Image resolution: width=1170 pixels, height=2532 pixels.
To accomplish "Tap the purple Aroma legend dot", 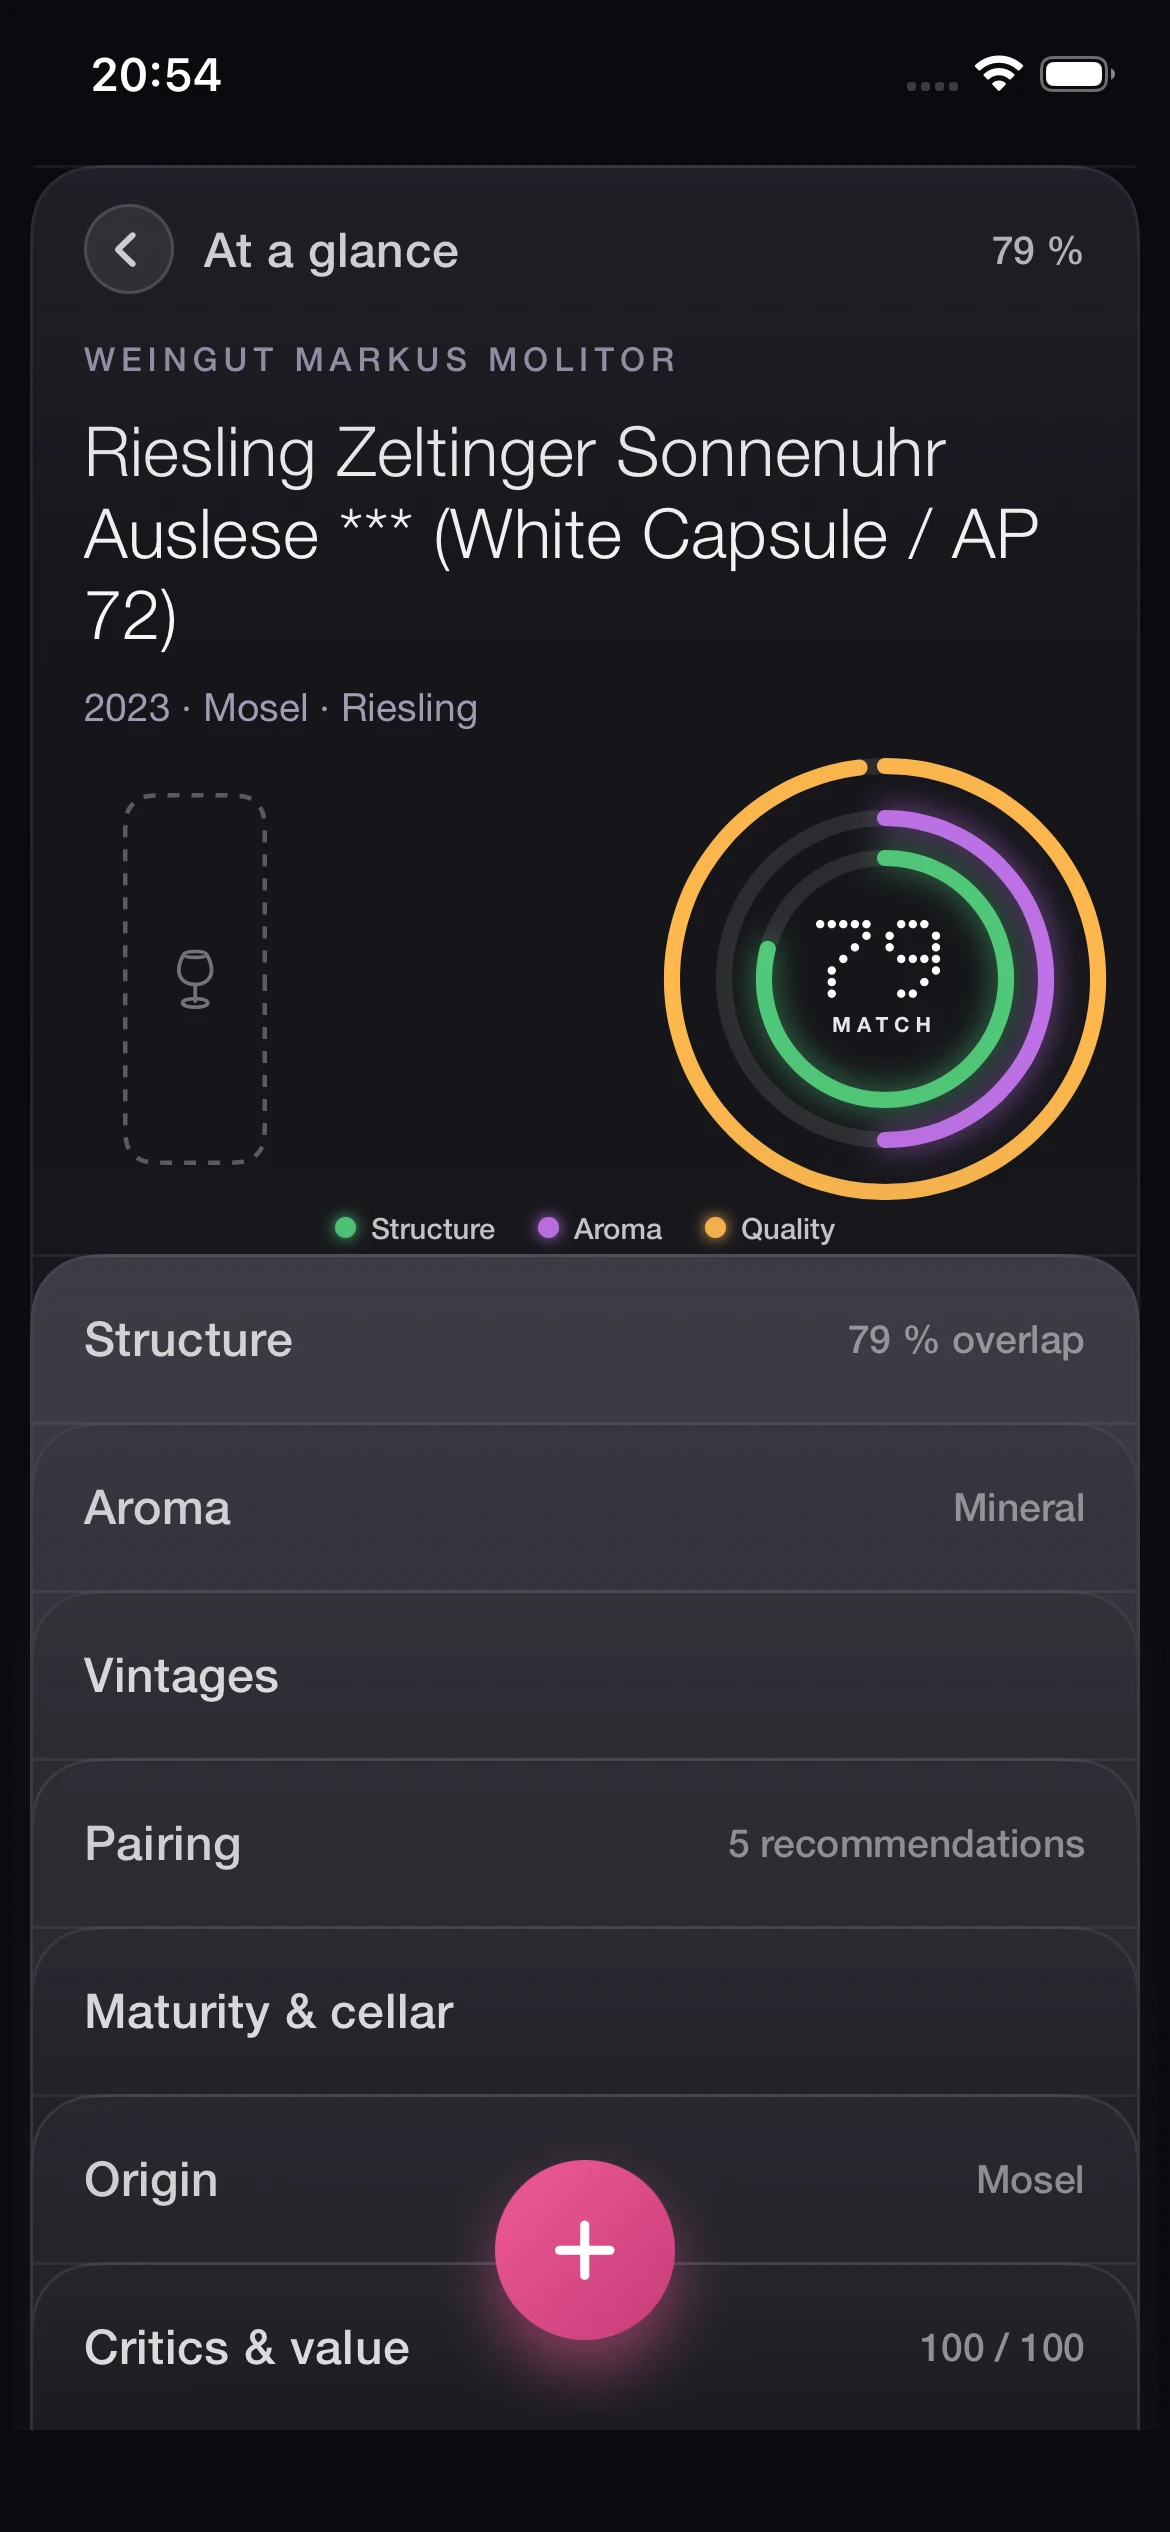I will click(x=548, y=1228).
